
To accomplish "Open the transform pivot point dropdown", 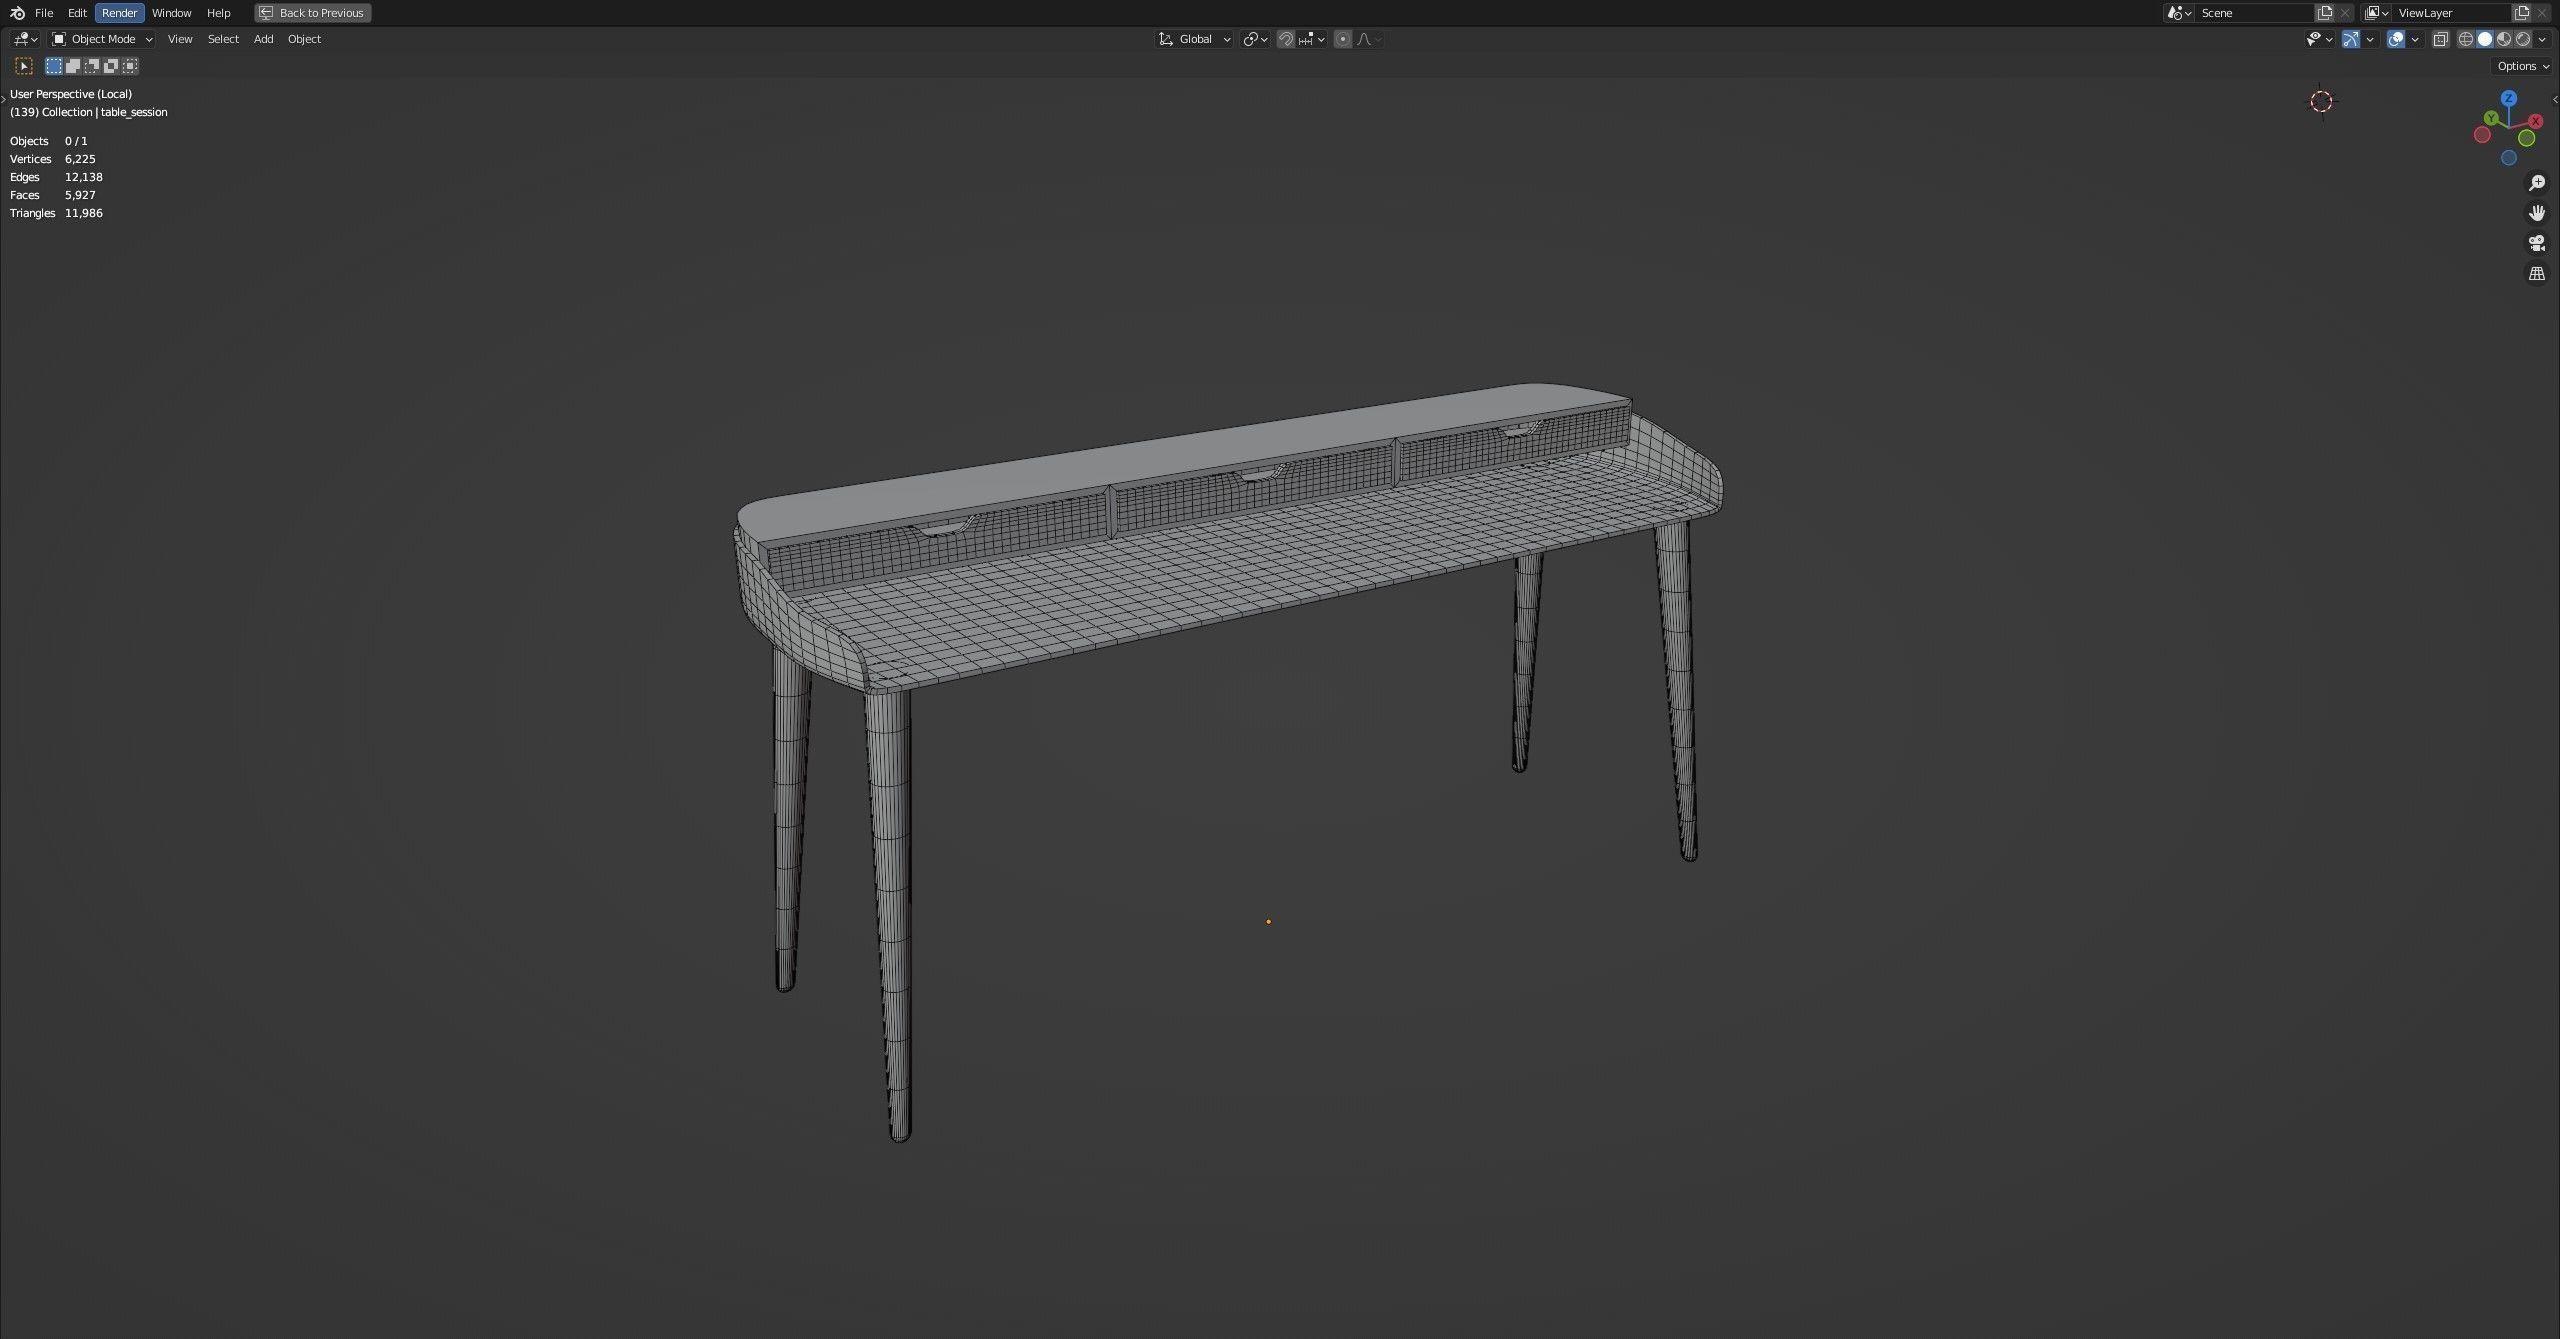I will click(x=1255, y=39).
